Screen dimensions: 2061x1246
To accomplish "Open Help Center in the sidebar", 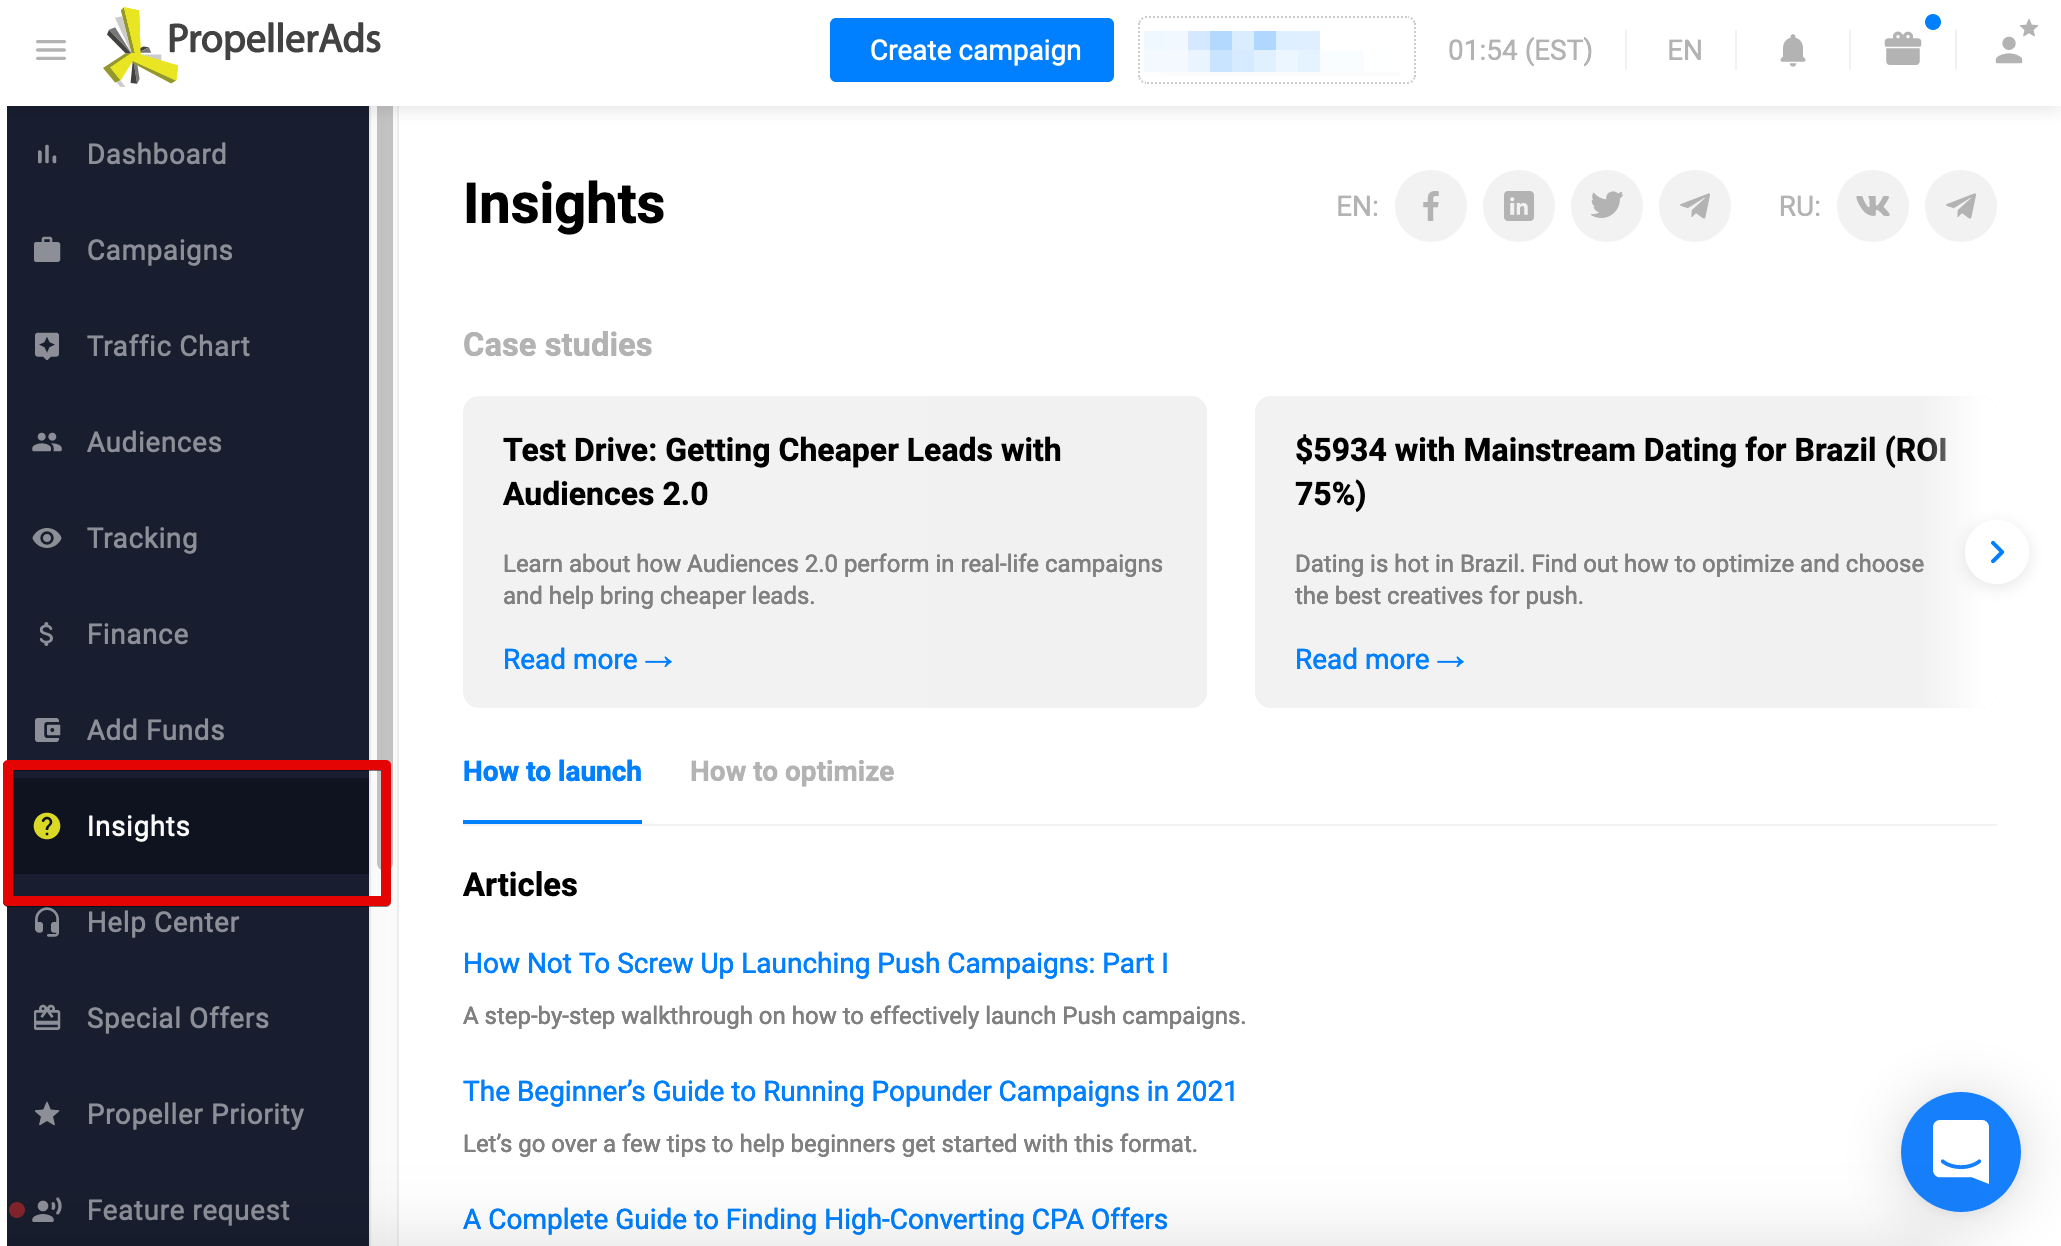I will coord(188,922).
